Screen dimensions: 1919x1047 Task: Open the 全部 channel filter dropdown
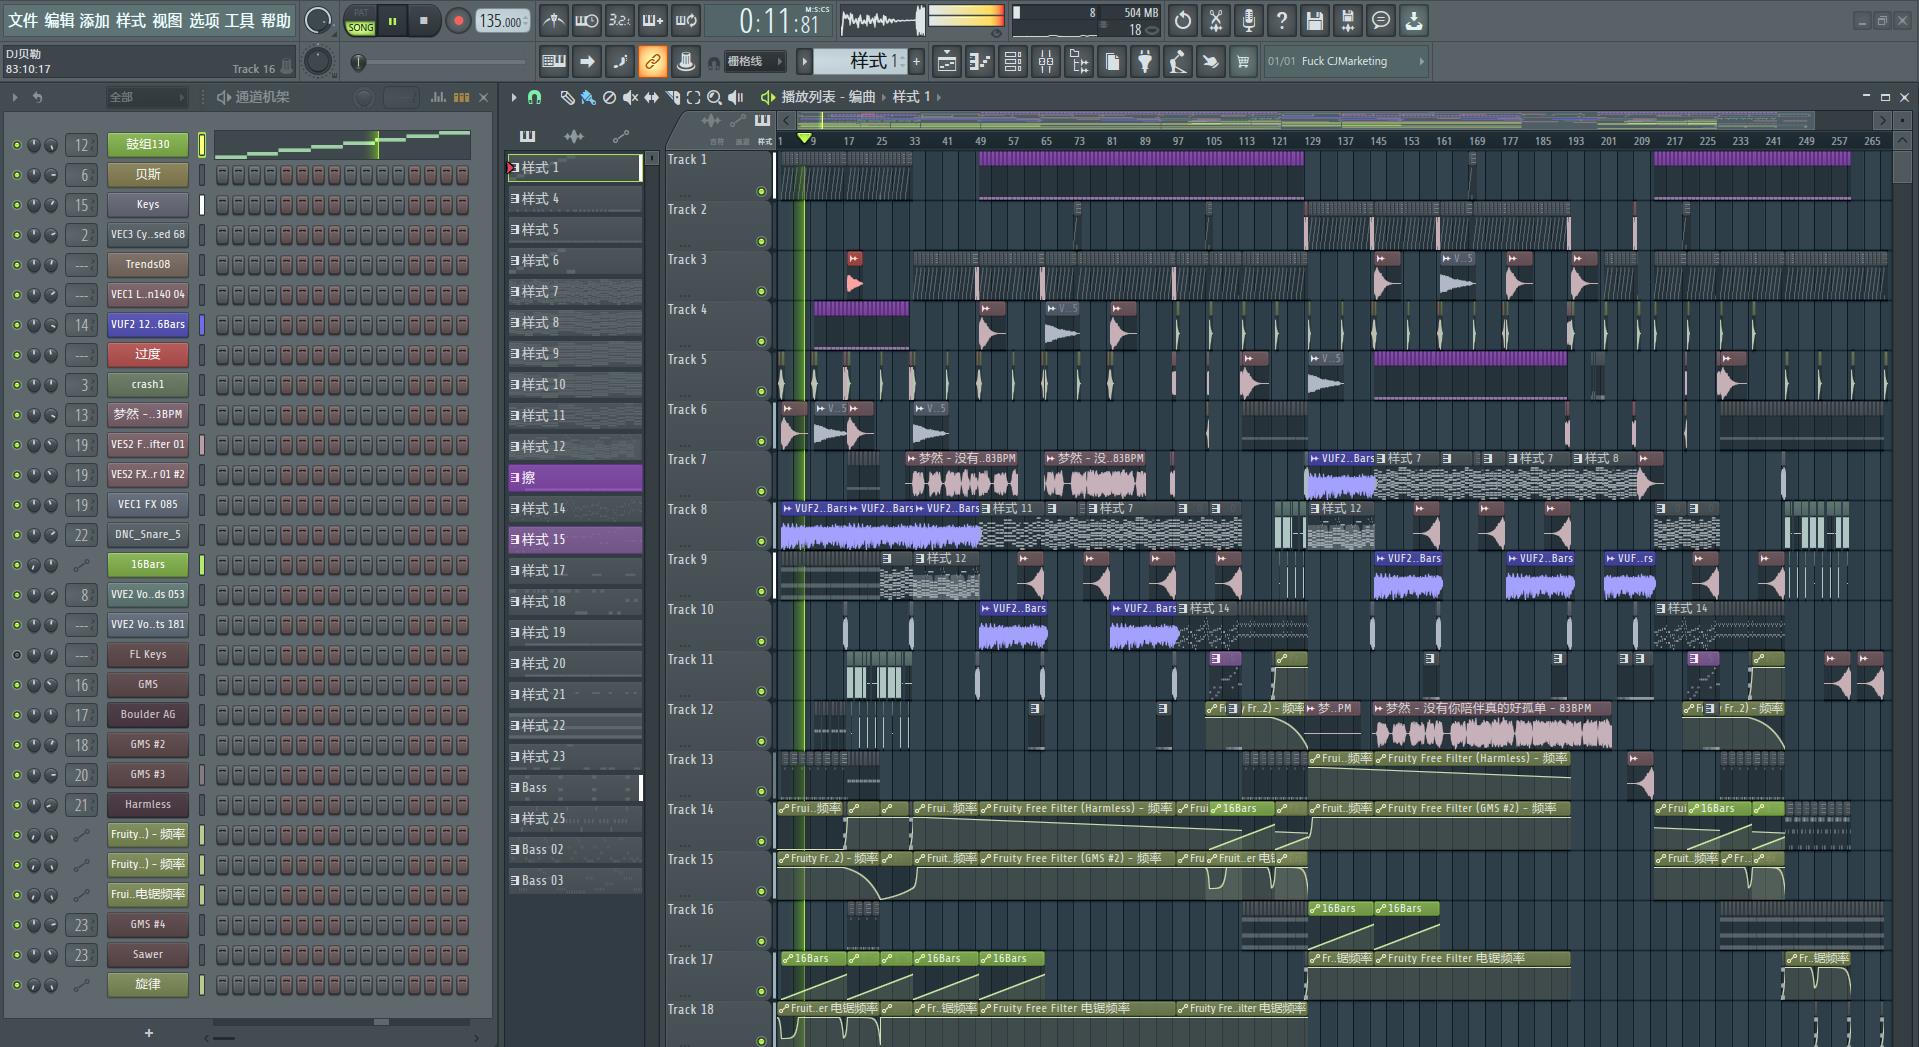[147, 97]
